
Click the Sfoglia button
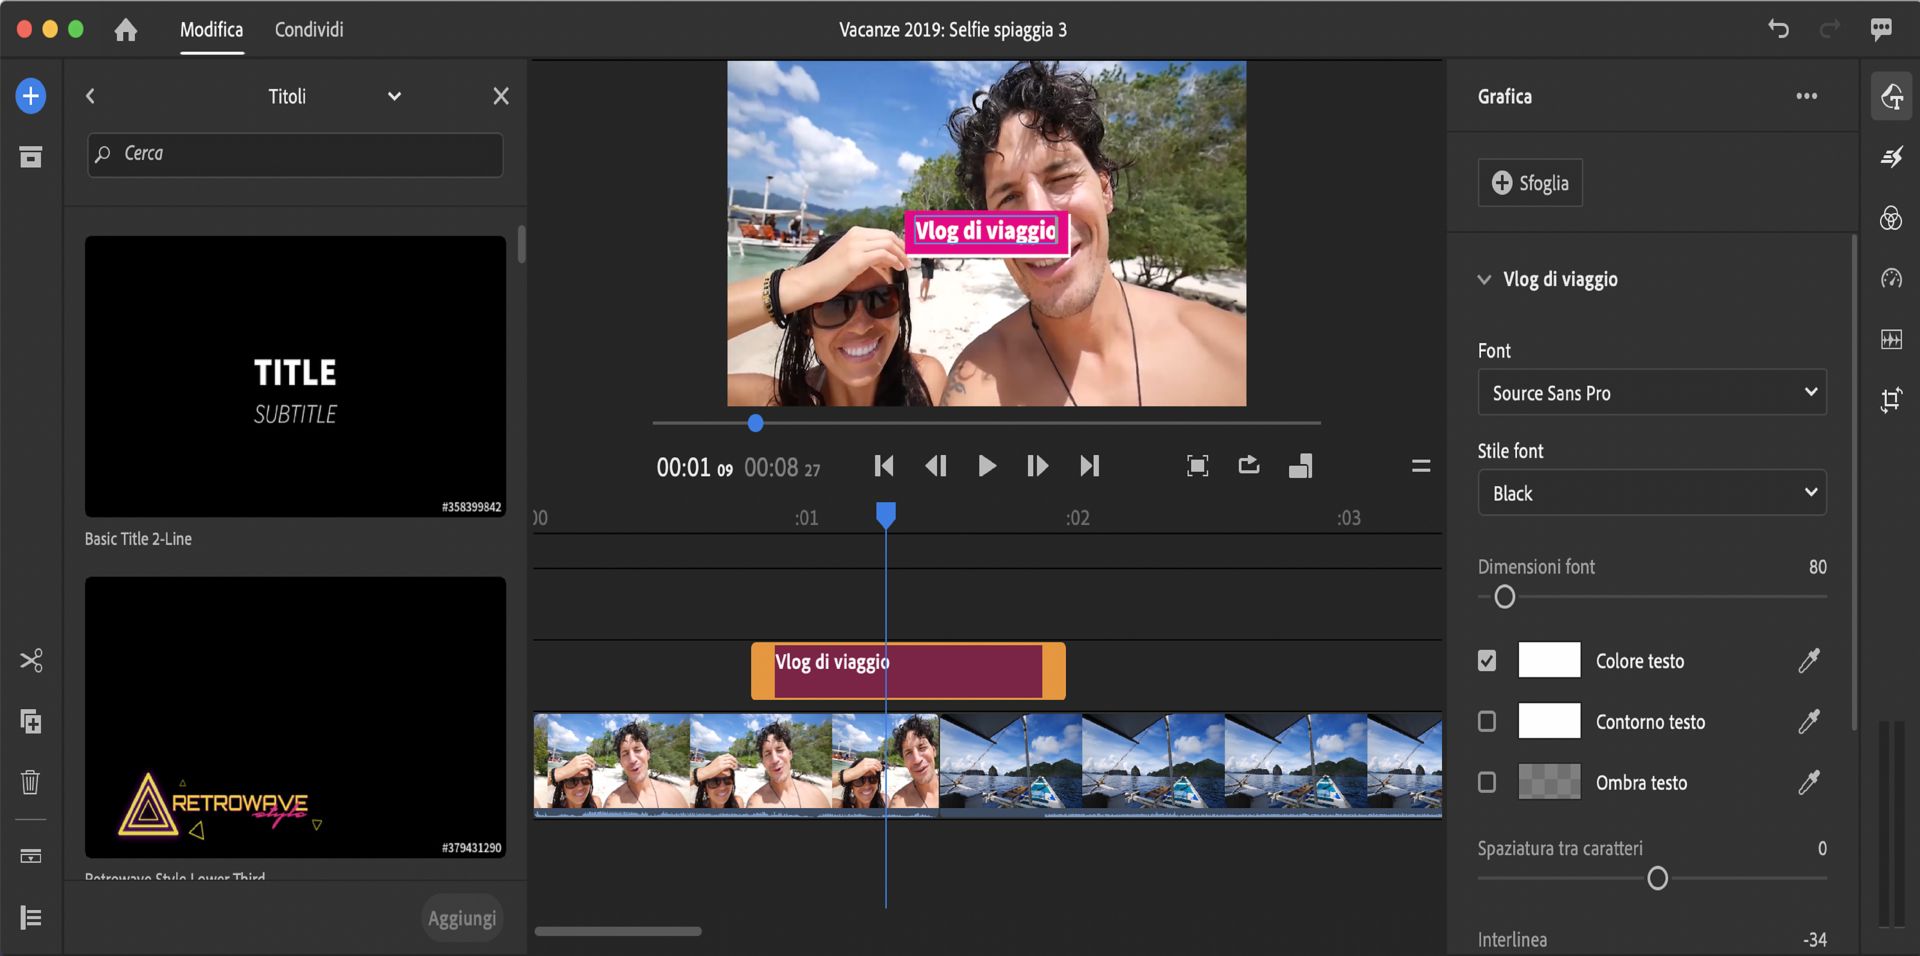click(x=1530, y=183)
